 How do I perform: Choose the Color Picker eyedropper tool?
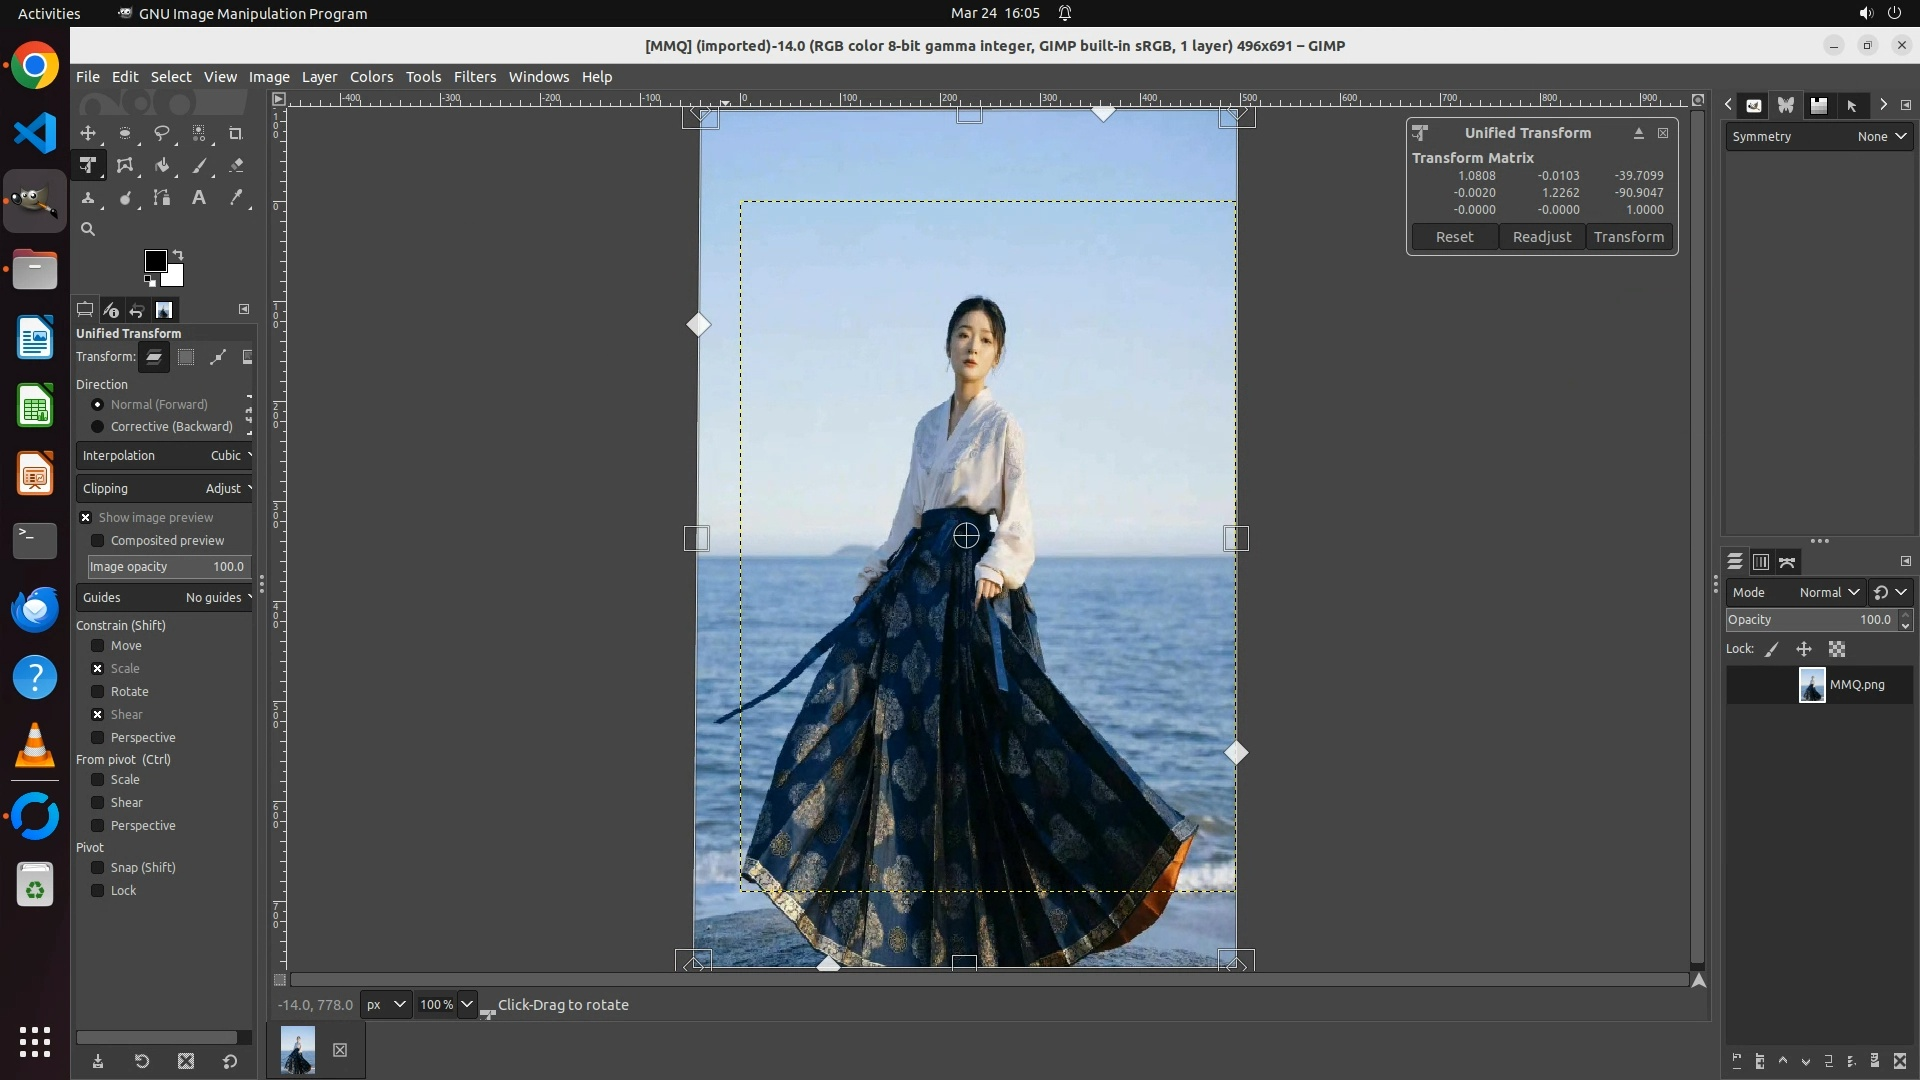[236, 198]
